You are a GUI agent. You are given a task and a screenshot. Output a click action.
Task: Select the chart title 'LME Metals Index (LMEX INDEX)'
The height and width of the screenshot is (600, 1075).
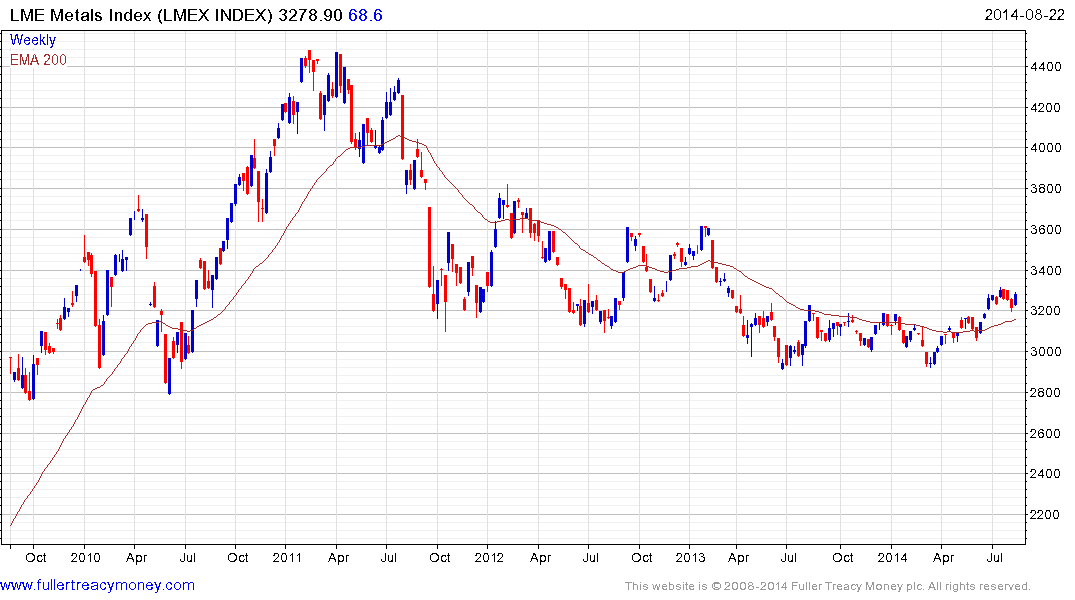(x=141, y=15)
